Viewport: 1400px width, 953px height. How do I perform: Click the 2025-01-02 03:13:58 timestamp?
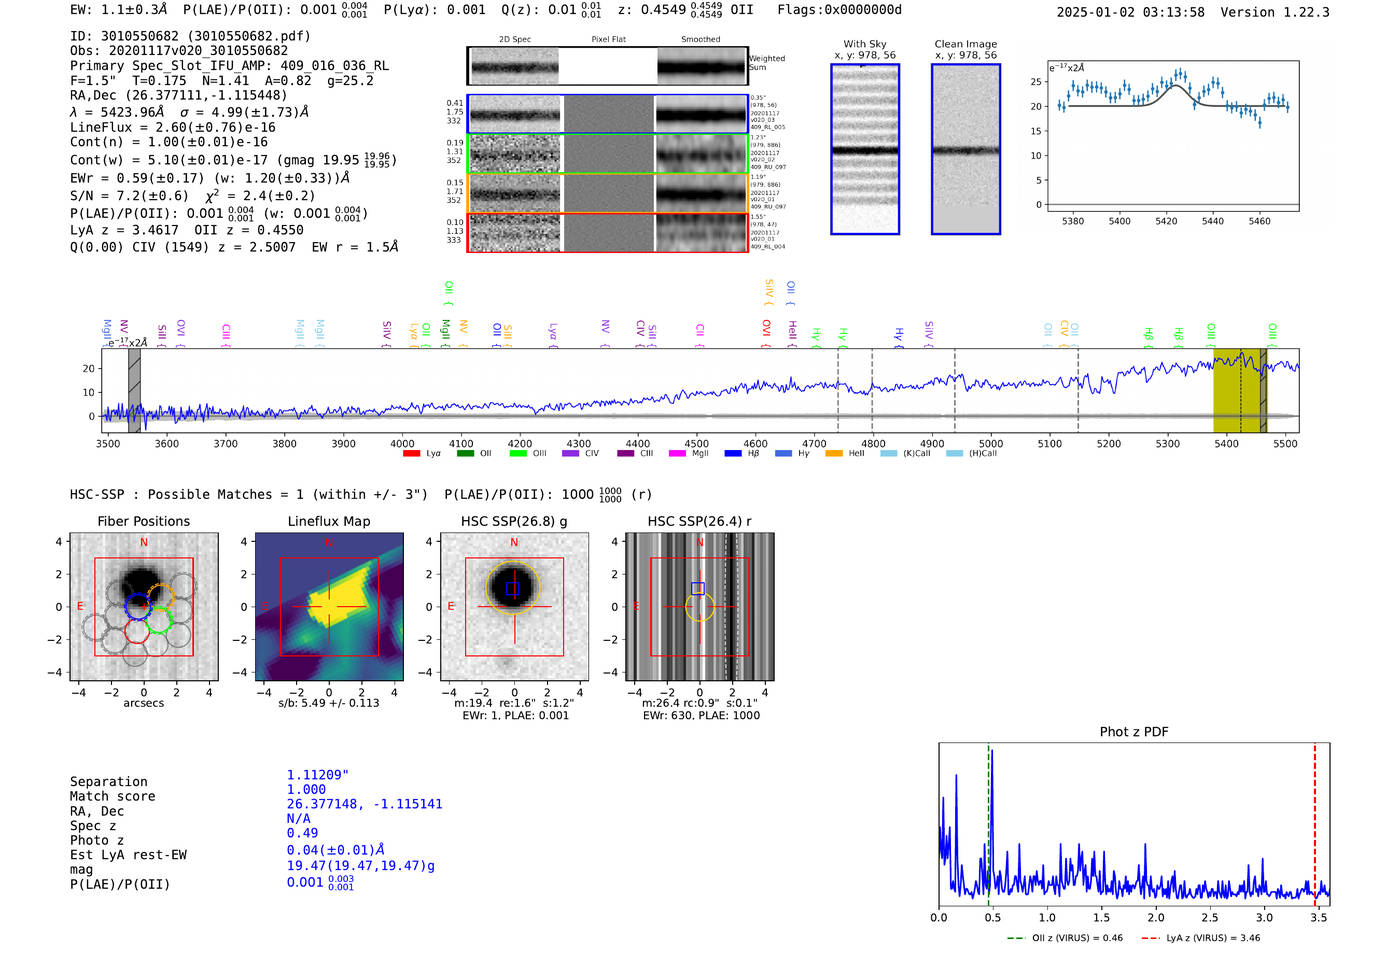click(x=1131, y=12)
